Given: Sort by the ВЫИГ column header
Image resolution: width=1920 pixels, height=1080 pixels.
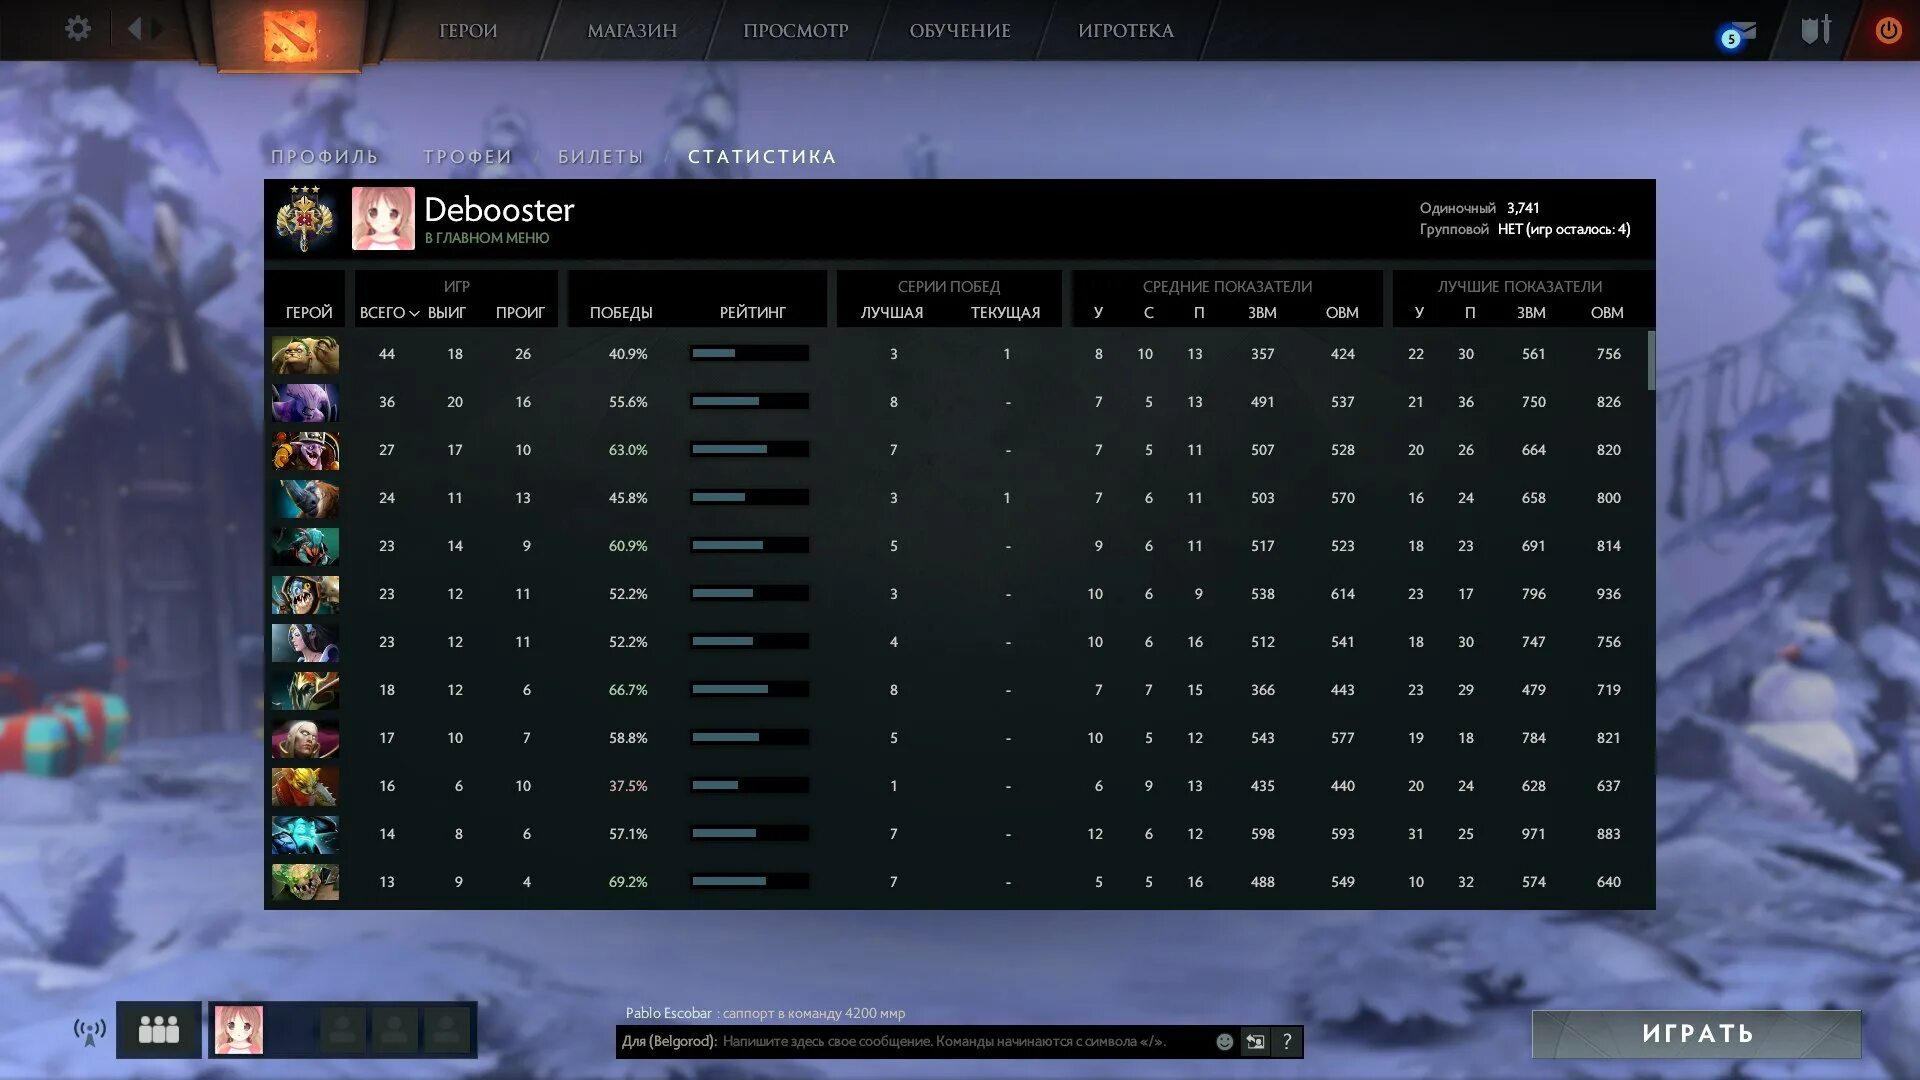Looking at the screenshot, I should 447,313.
